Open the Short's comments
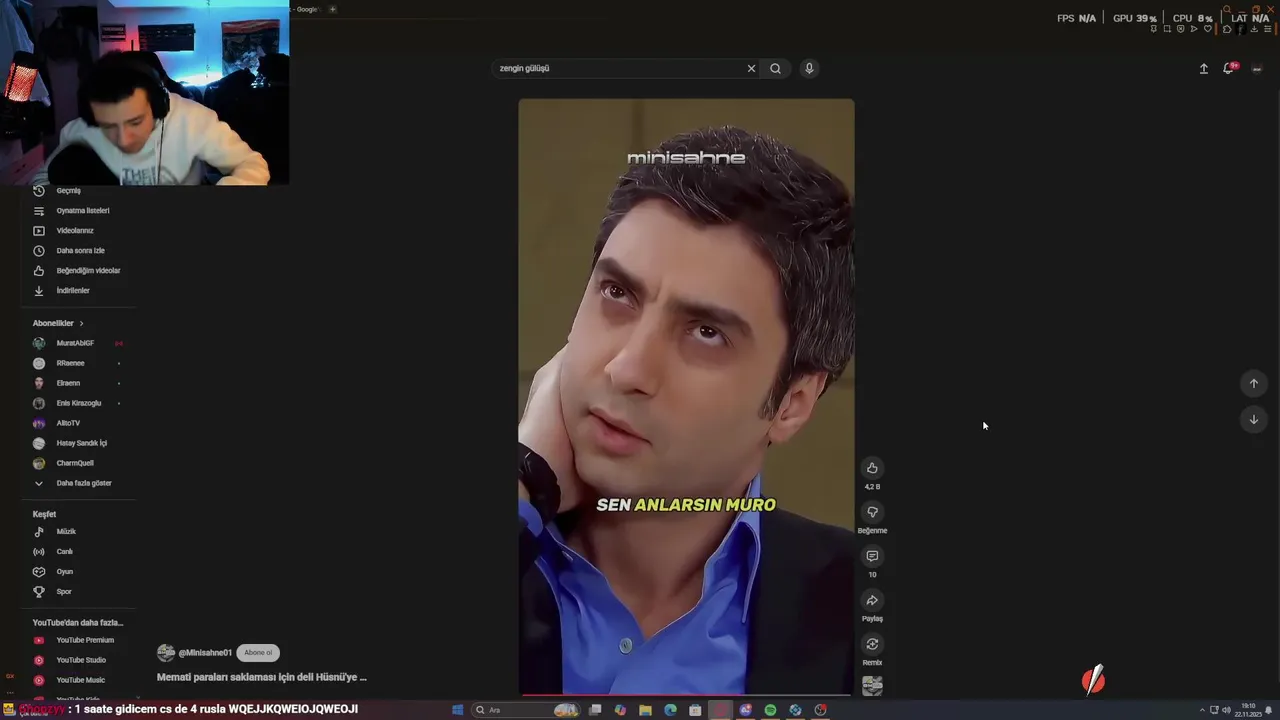The width and height of the screenshot is (1280, 720). [872, 556]
